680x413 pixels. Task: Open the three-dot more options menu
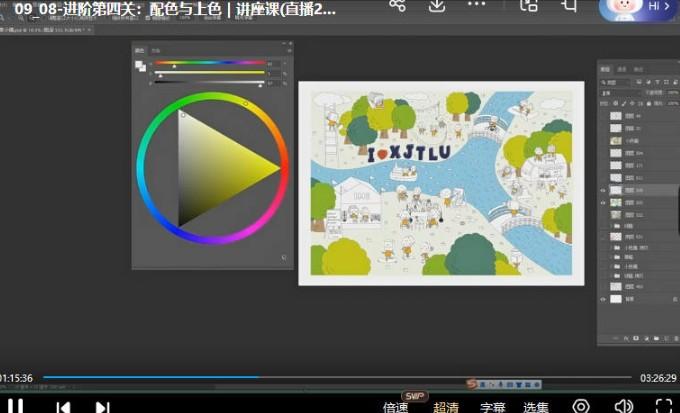[x=476, y=5]
